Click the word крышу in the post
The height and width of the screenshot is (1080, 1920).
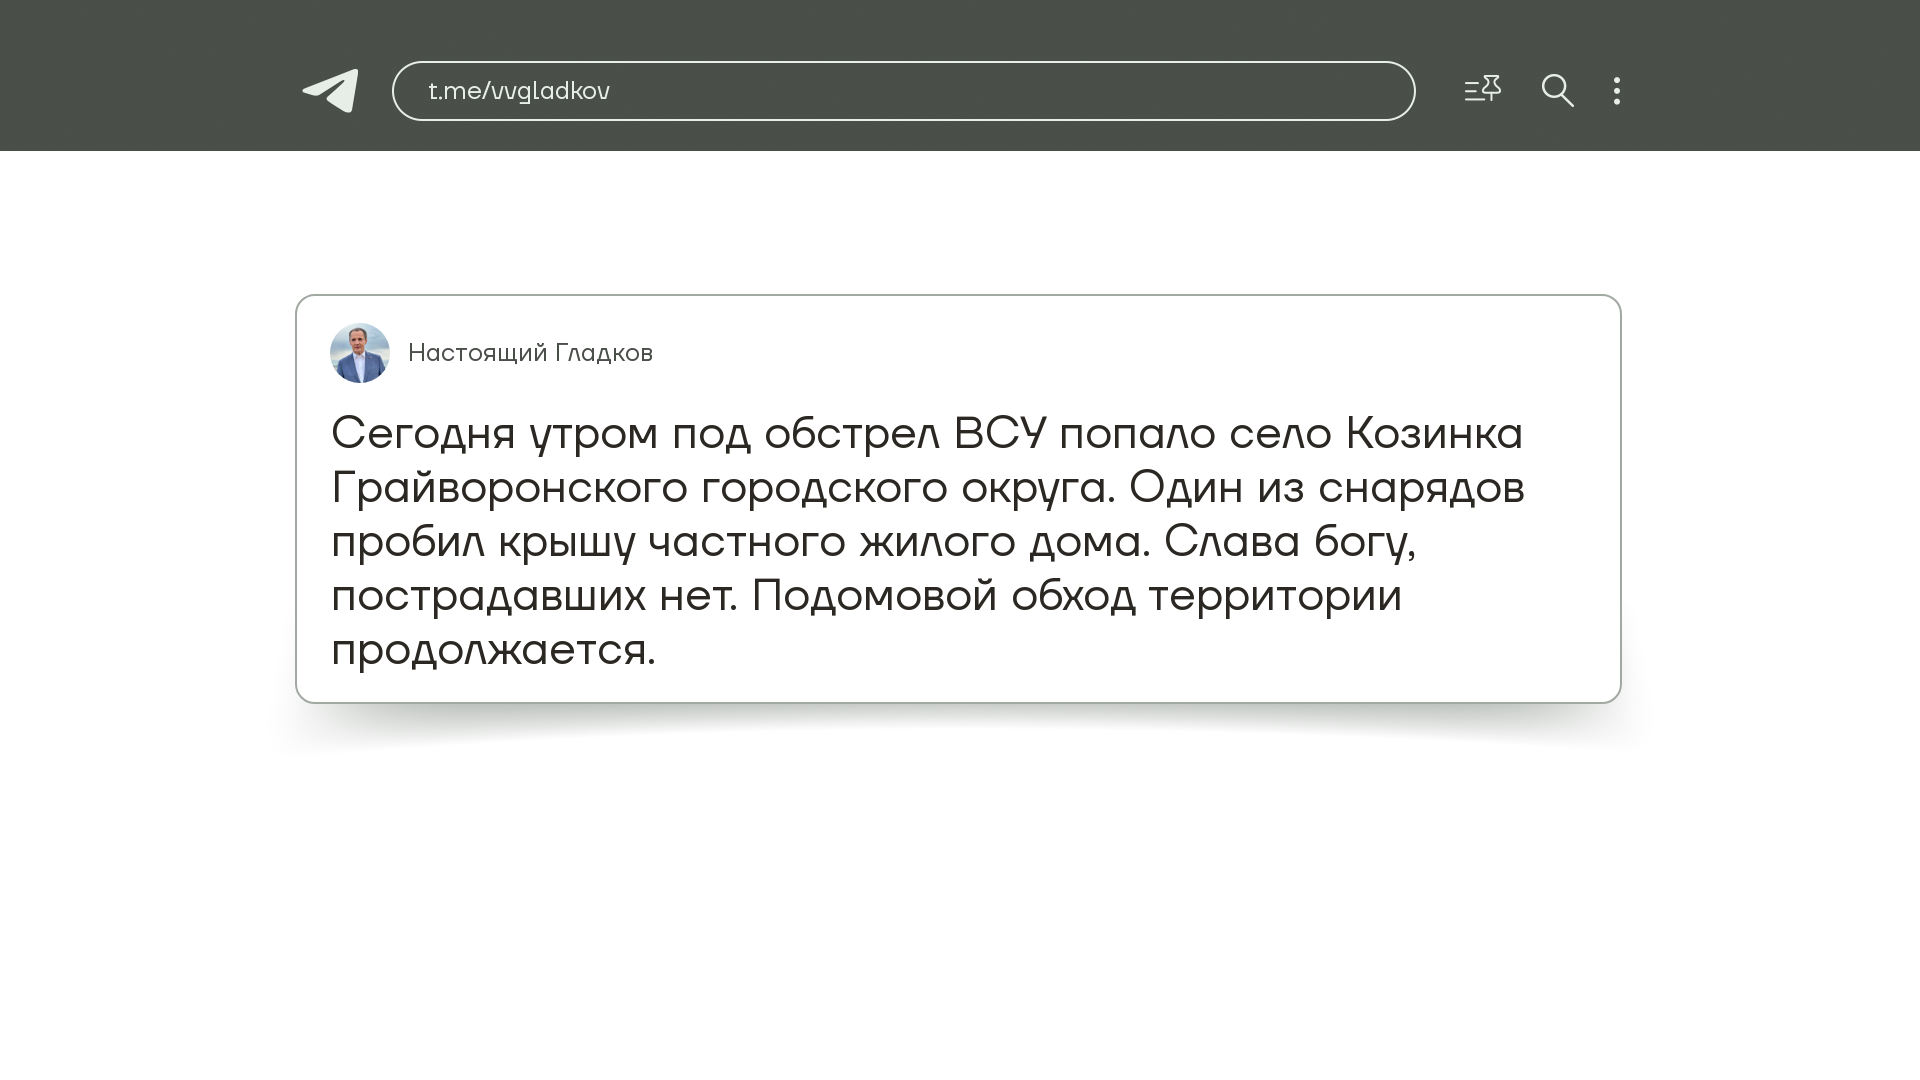point(566,542)
